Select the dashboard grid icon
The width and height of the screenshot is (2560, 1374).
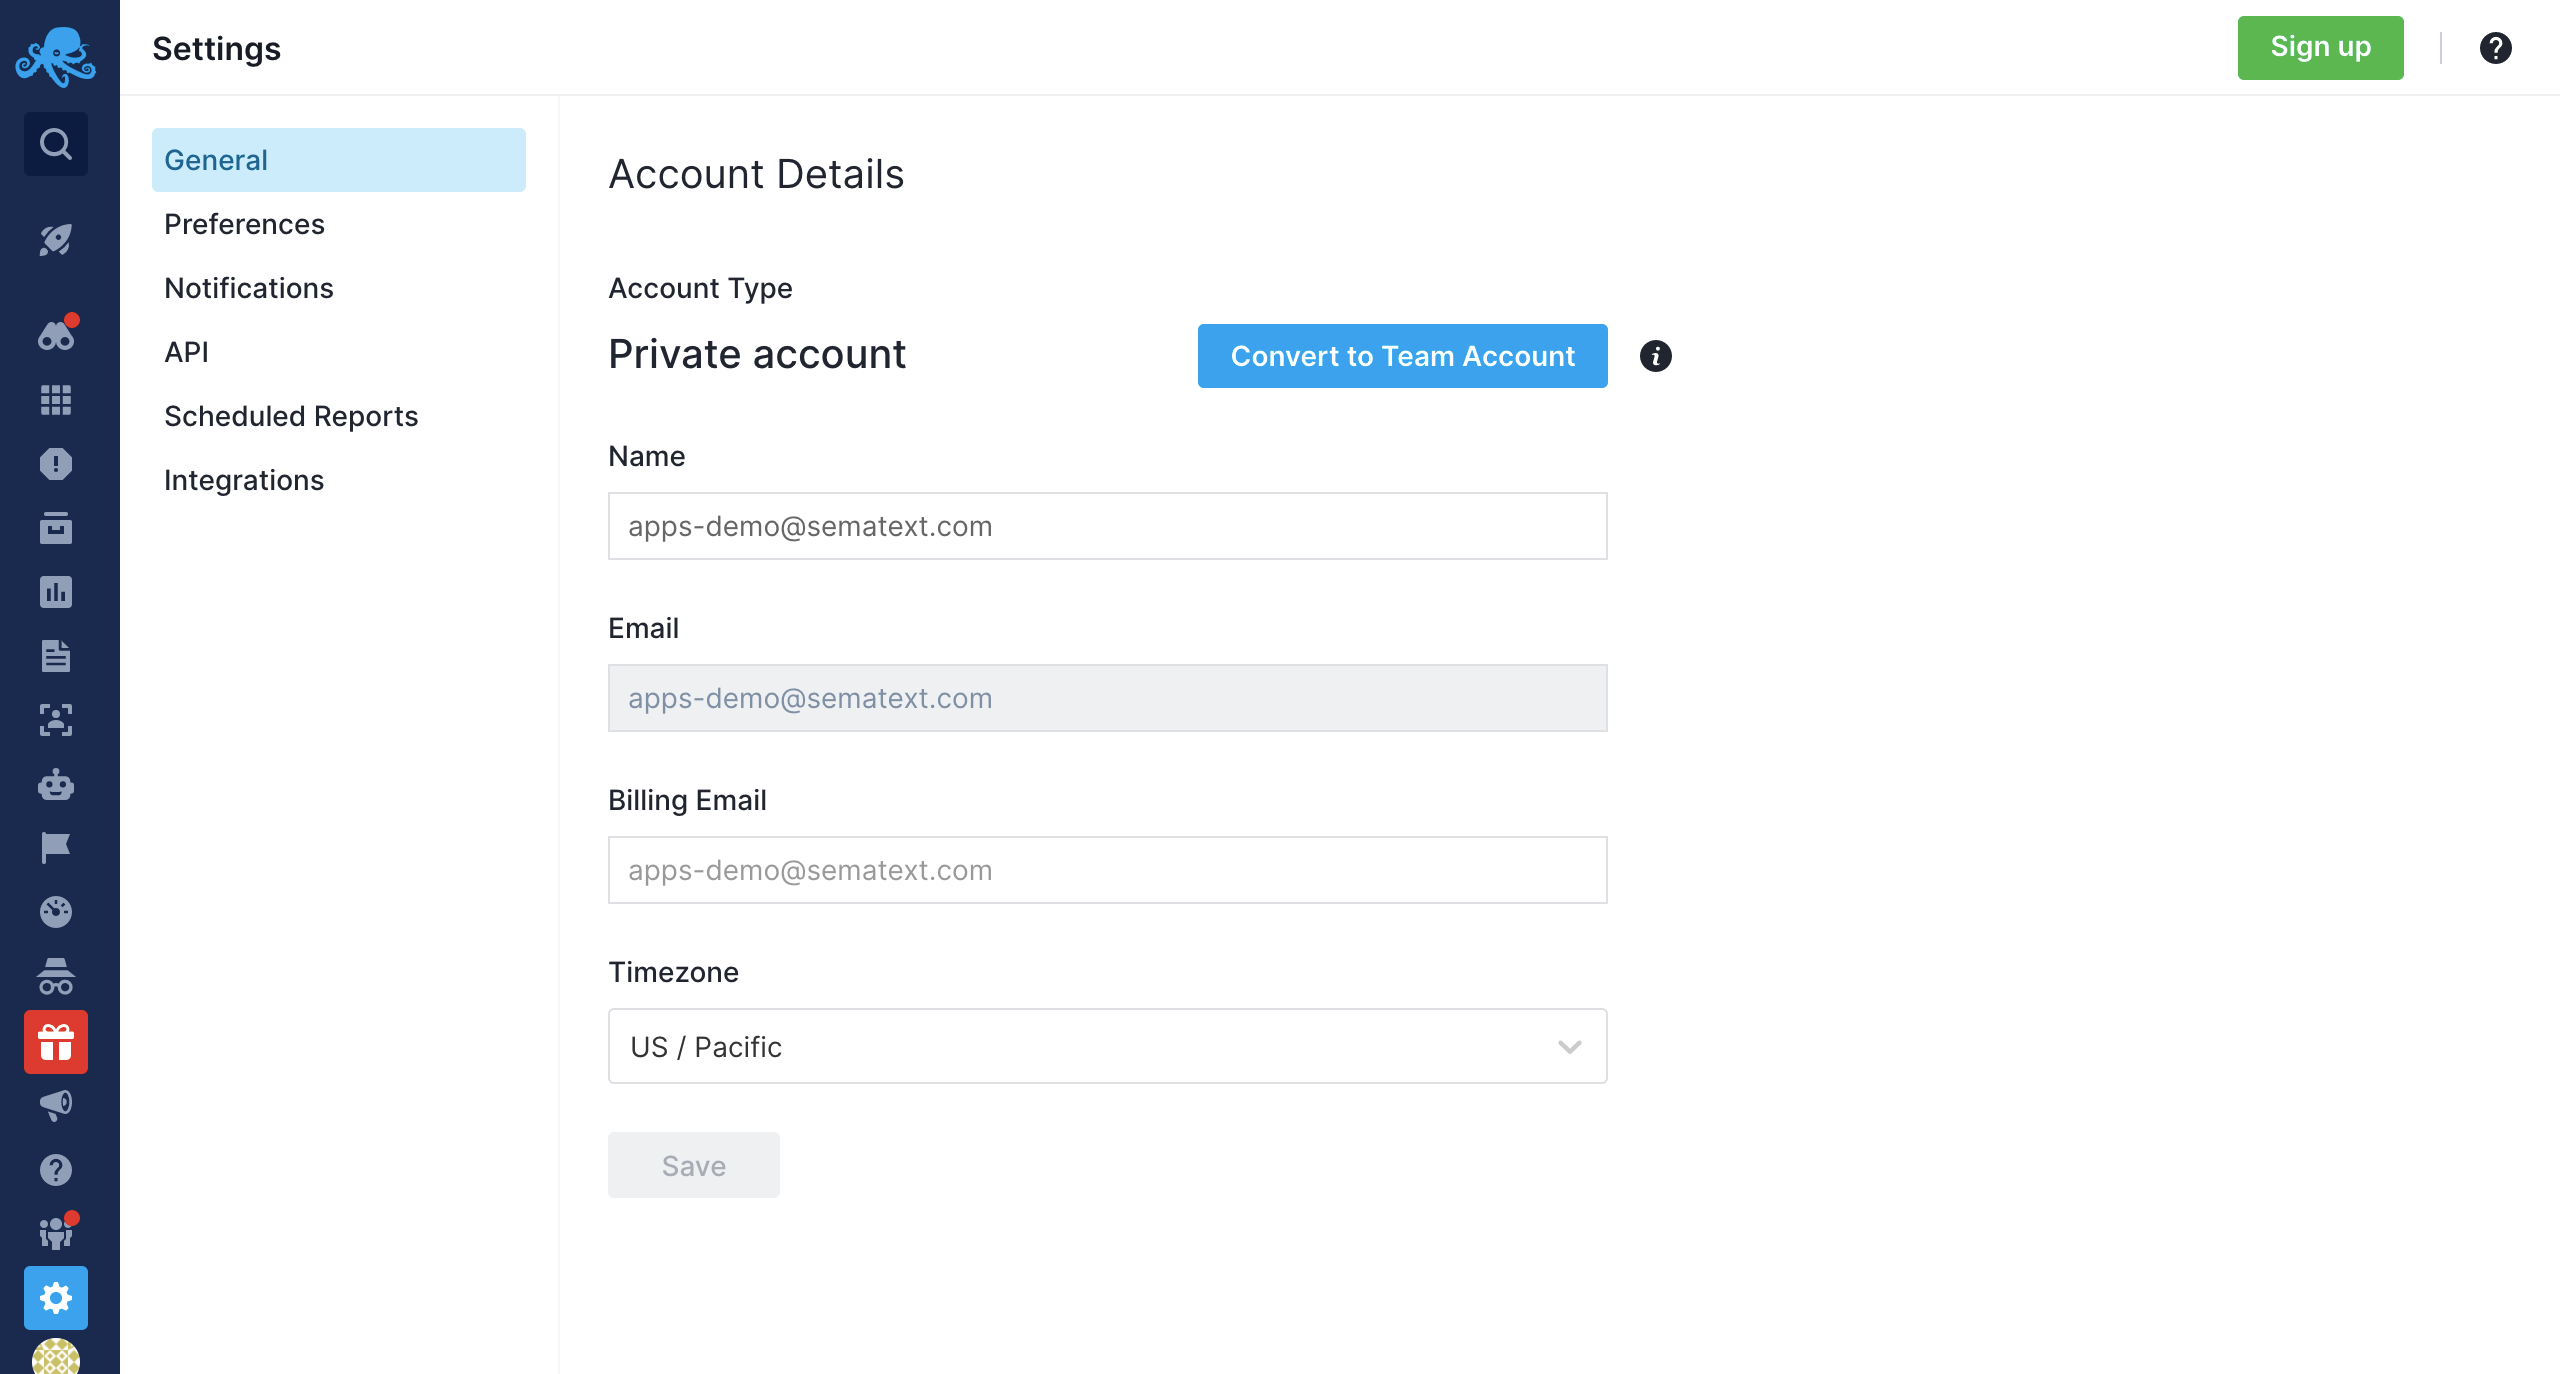(x=56, y=399)
